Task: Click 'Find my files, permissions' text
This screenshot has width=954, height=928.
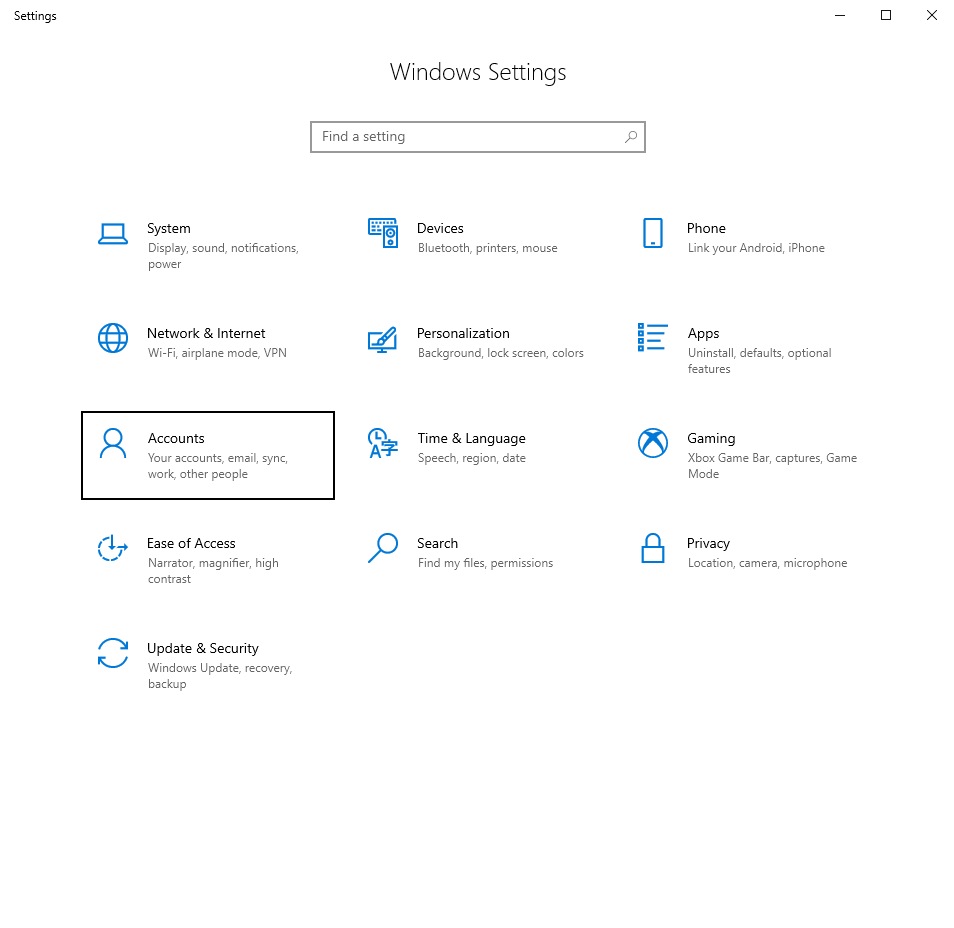Action: tap(486, 563)
